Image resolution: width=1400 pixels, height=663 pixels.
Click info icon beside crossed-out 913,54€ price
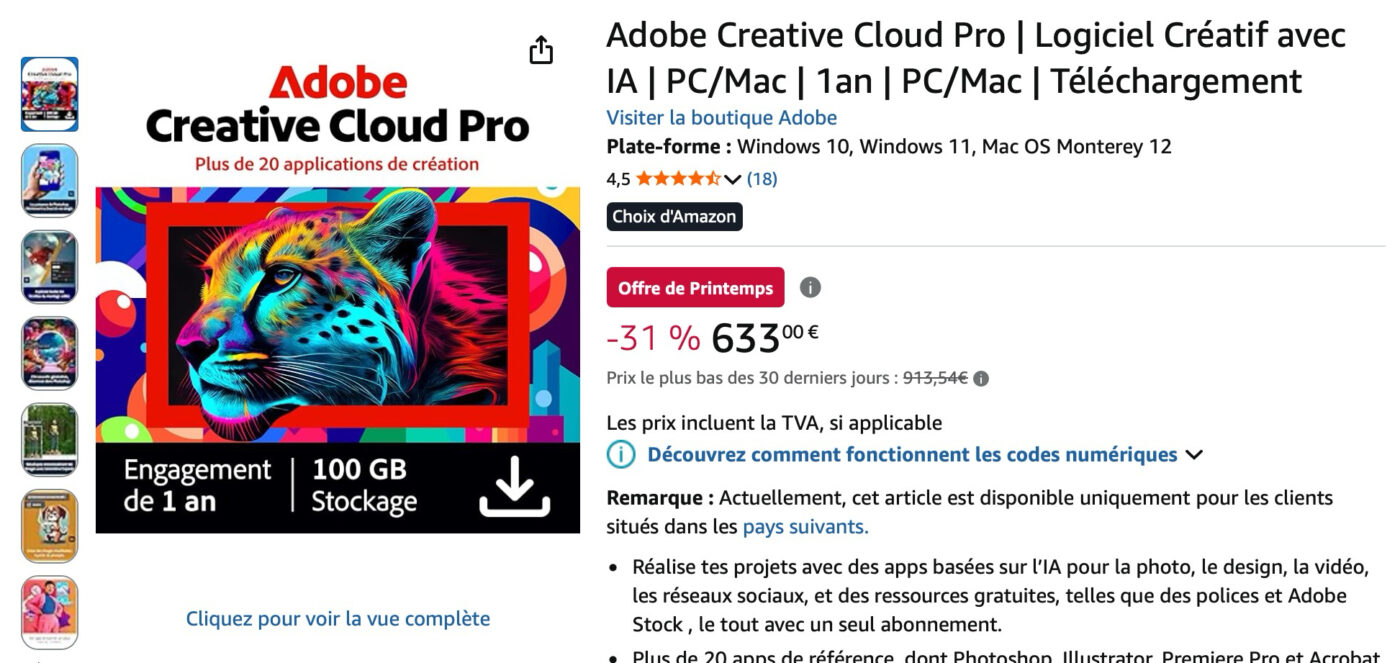[981, 379]
